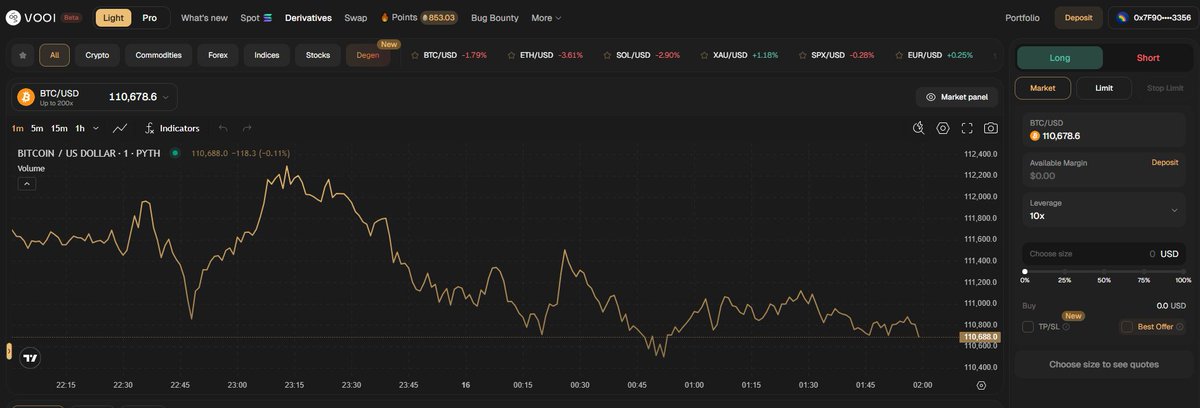The width and height of the screenshot is (1200, 408).
Task: Favorite the XAU/USD ticker star
Action: pyautogui.click(x=704, y=55)
